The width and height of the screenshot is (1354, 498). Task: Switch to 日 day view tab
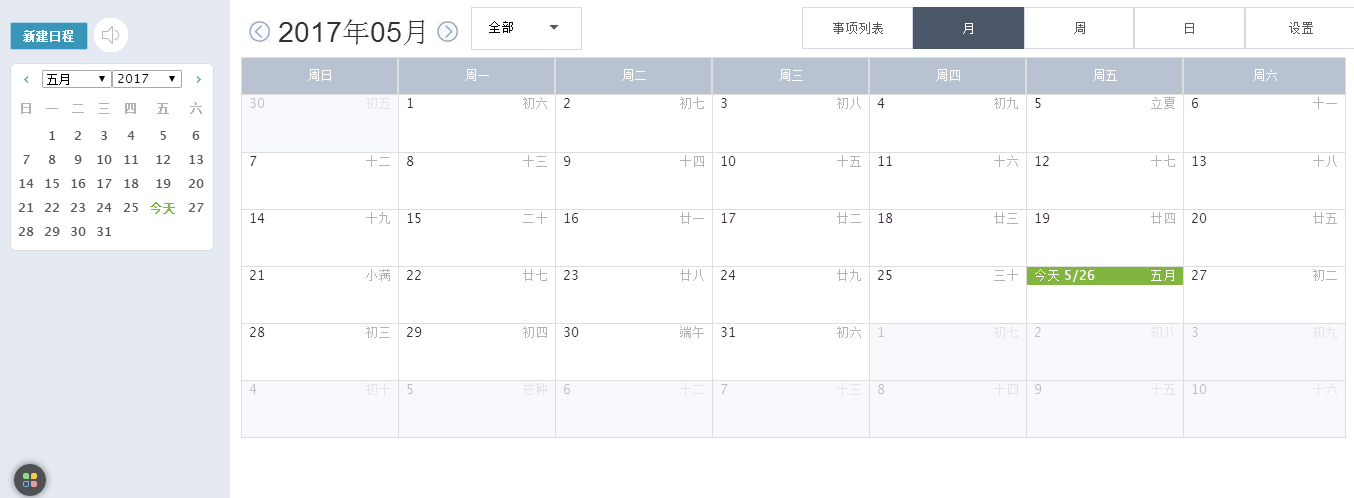pos(1189,28)
